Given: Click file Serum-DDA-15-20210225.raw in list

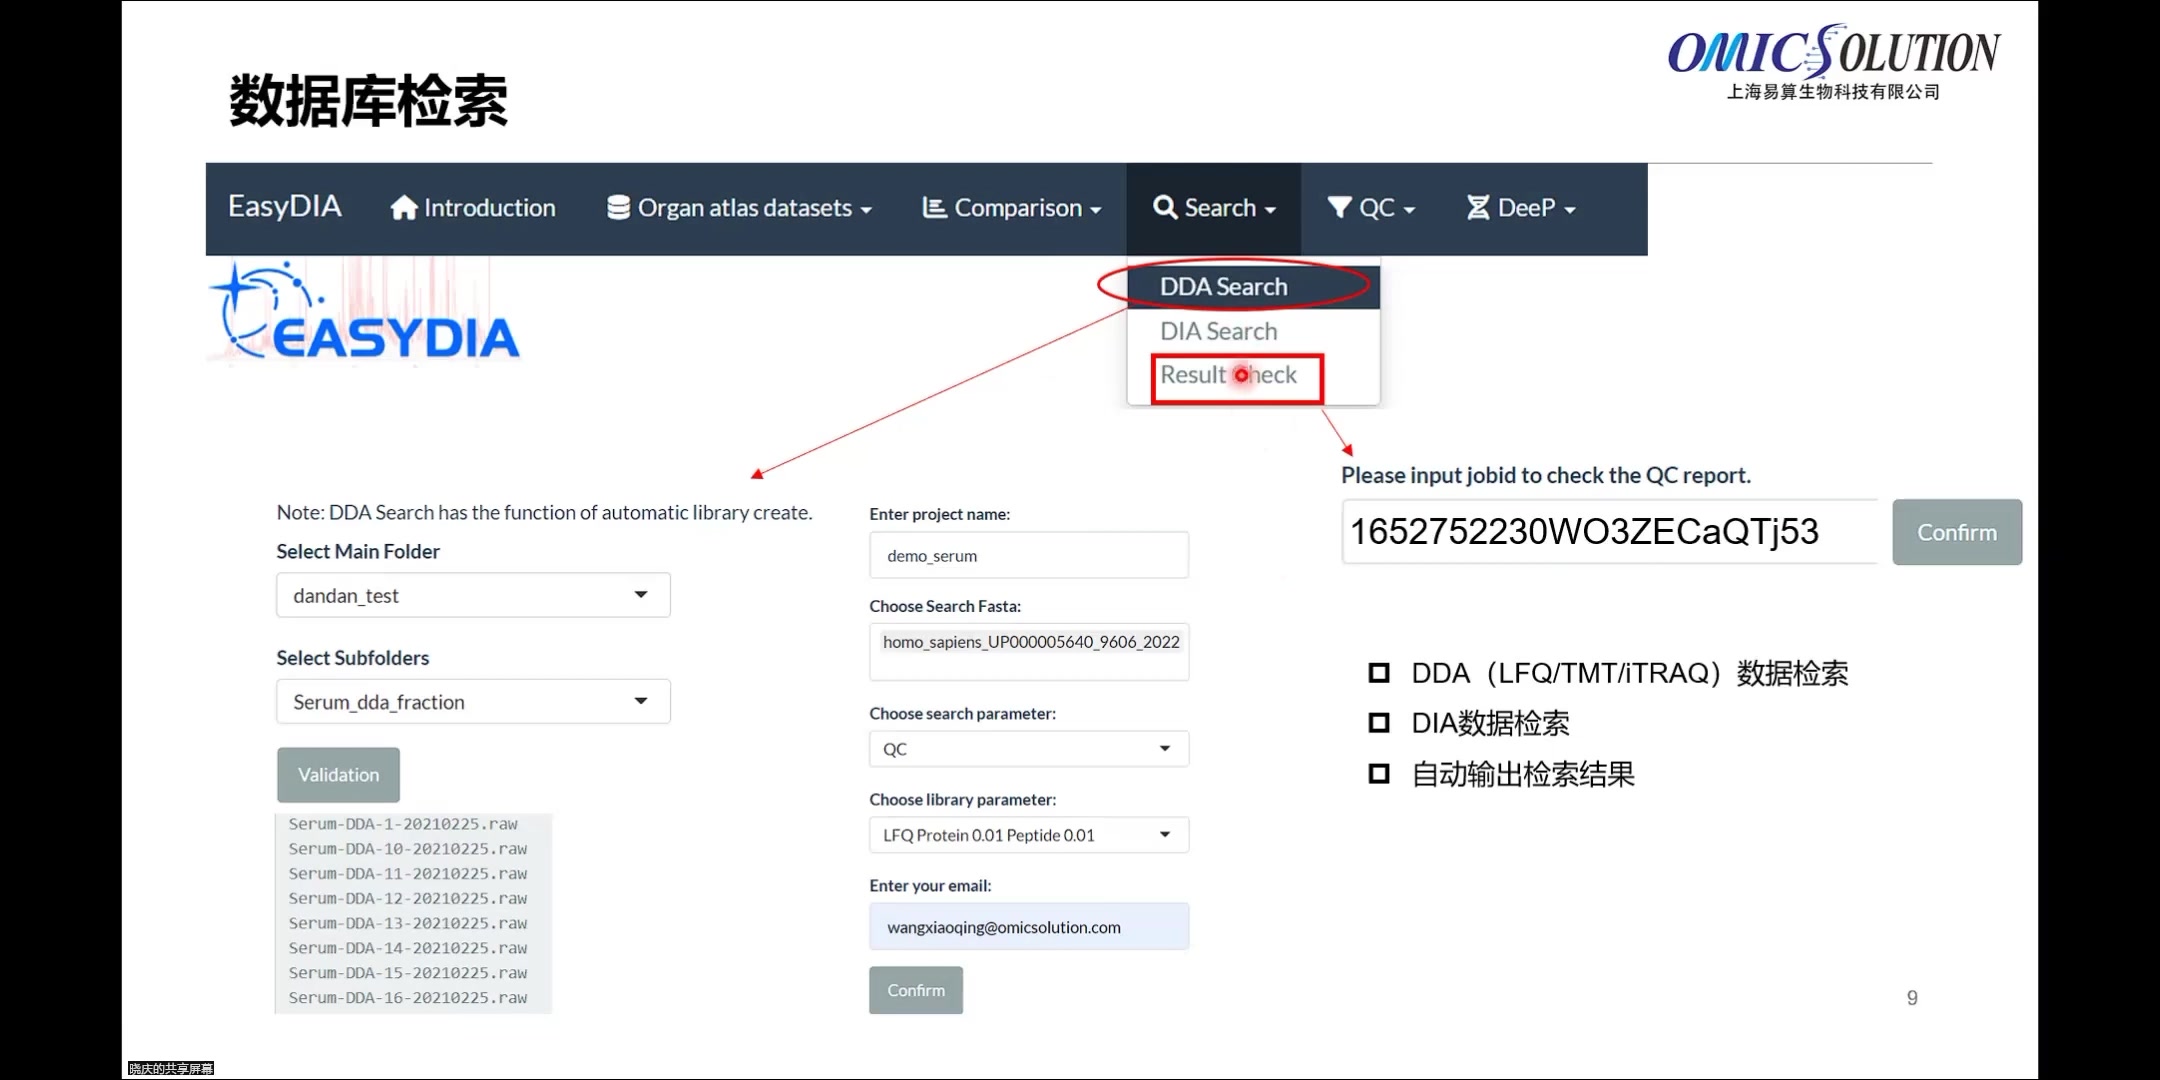Looking at the screenshot, I should coord(408,973).
